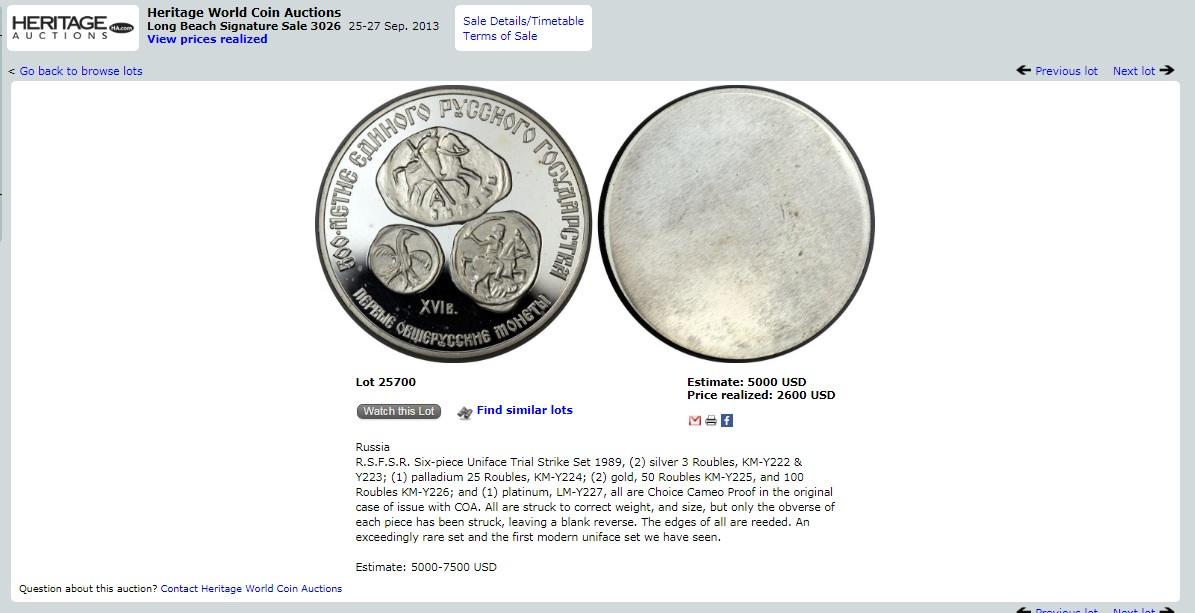Click the printer icon
Viewport: 1195px width, 613px height.
(711, 421)
